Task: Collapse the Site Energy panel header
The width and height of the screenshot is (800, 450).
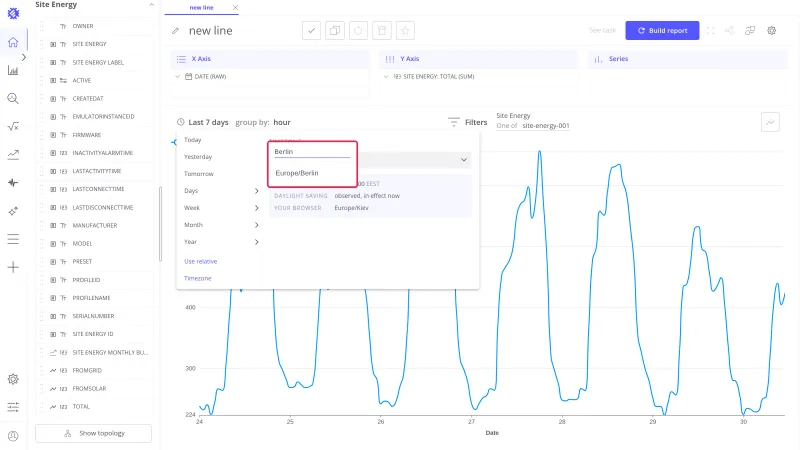Action: 152,5
